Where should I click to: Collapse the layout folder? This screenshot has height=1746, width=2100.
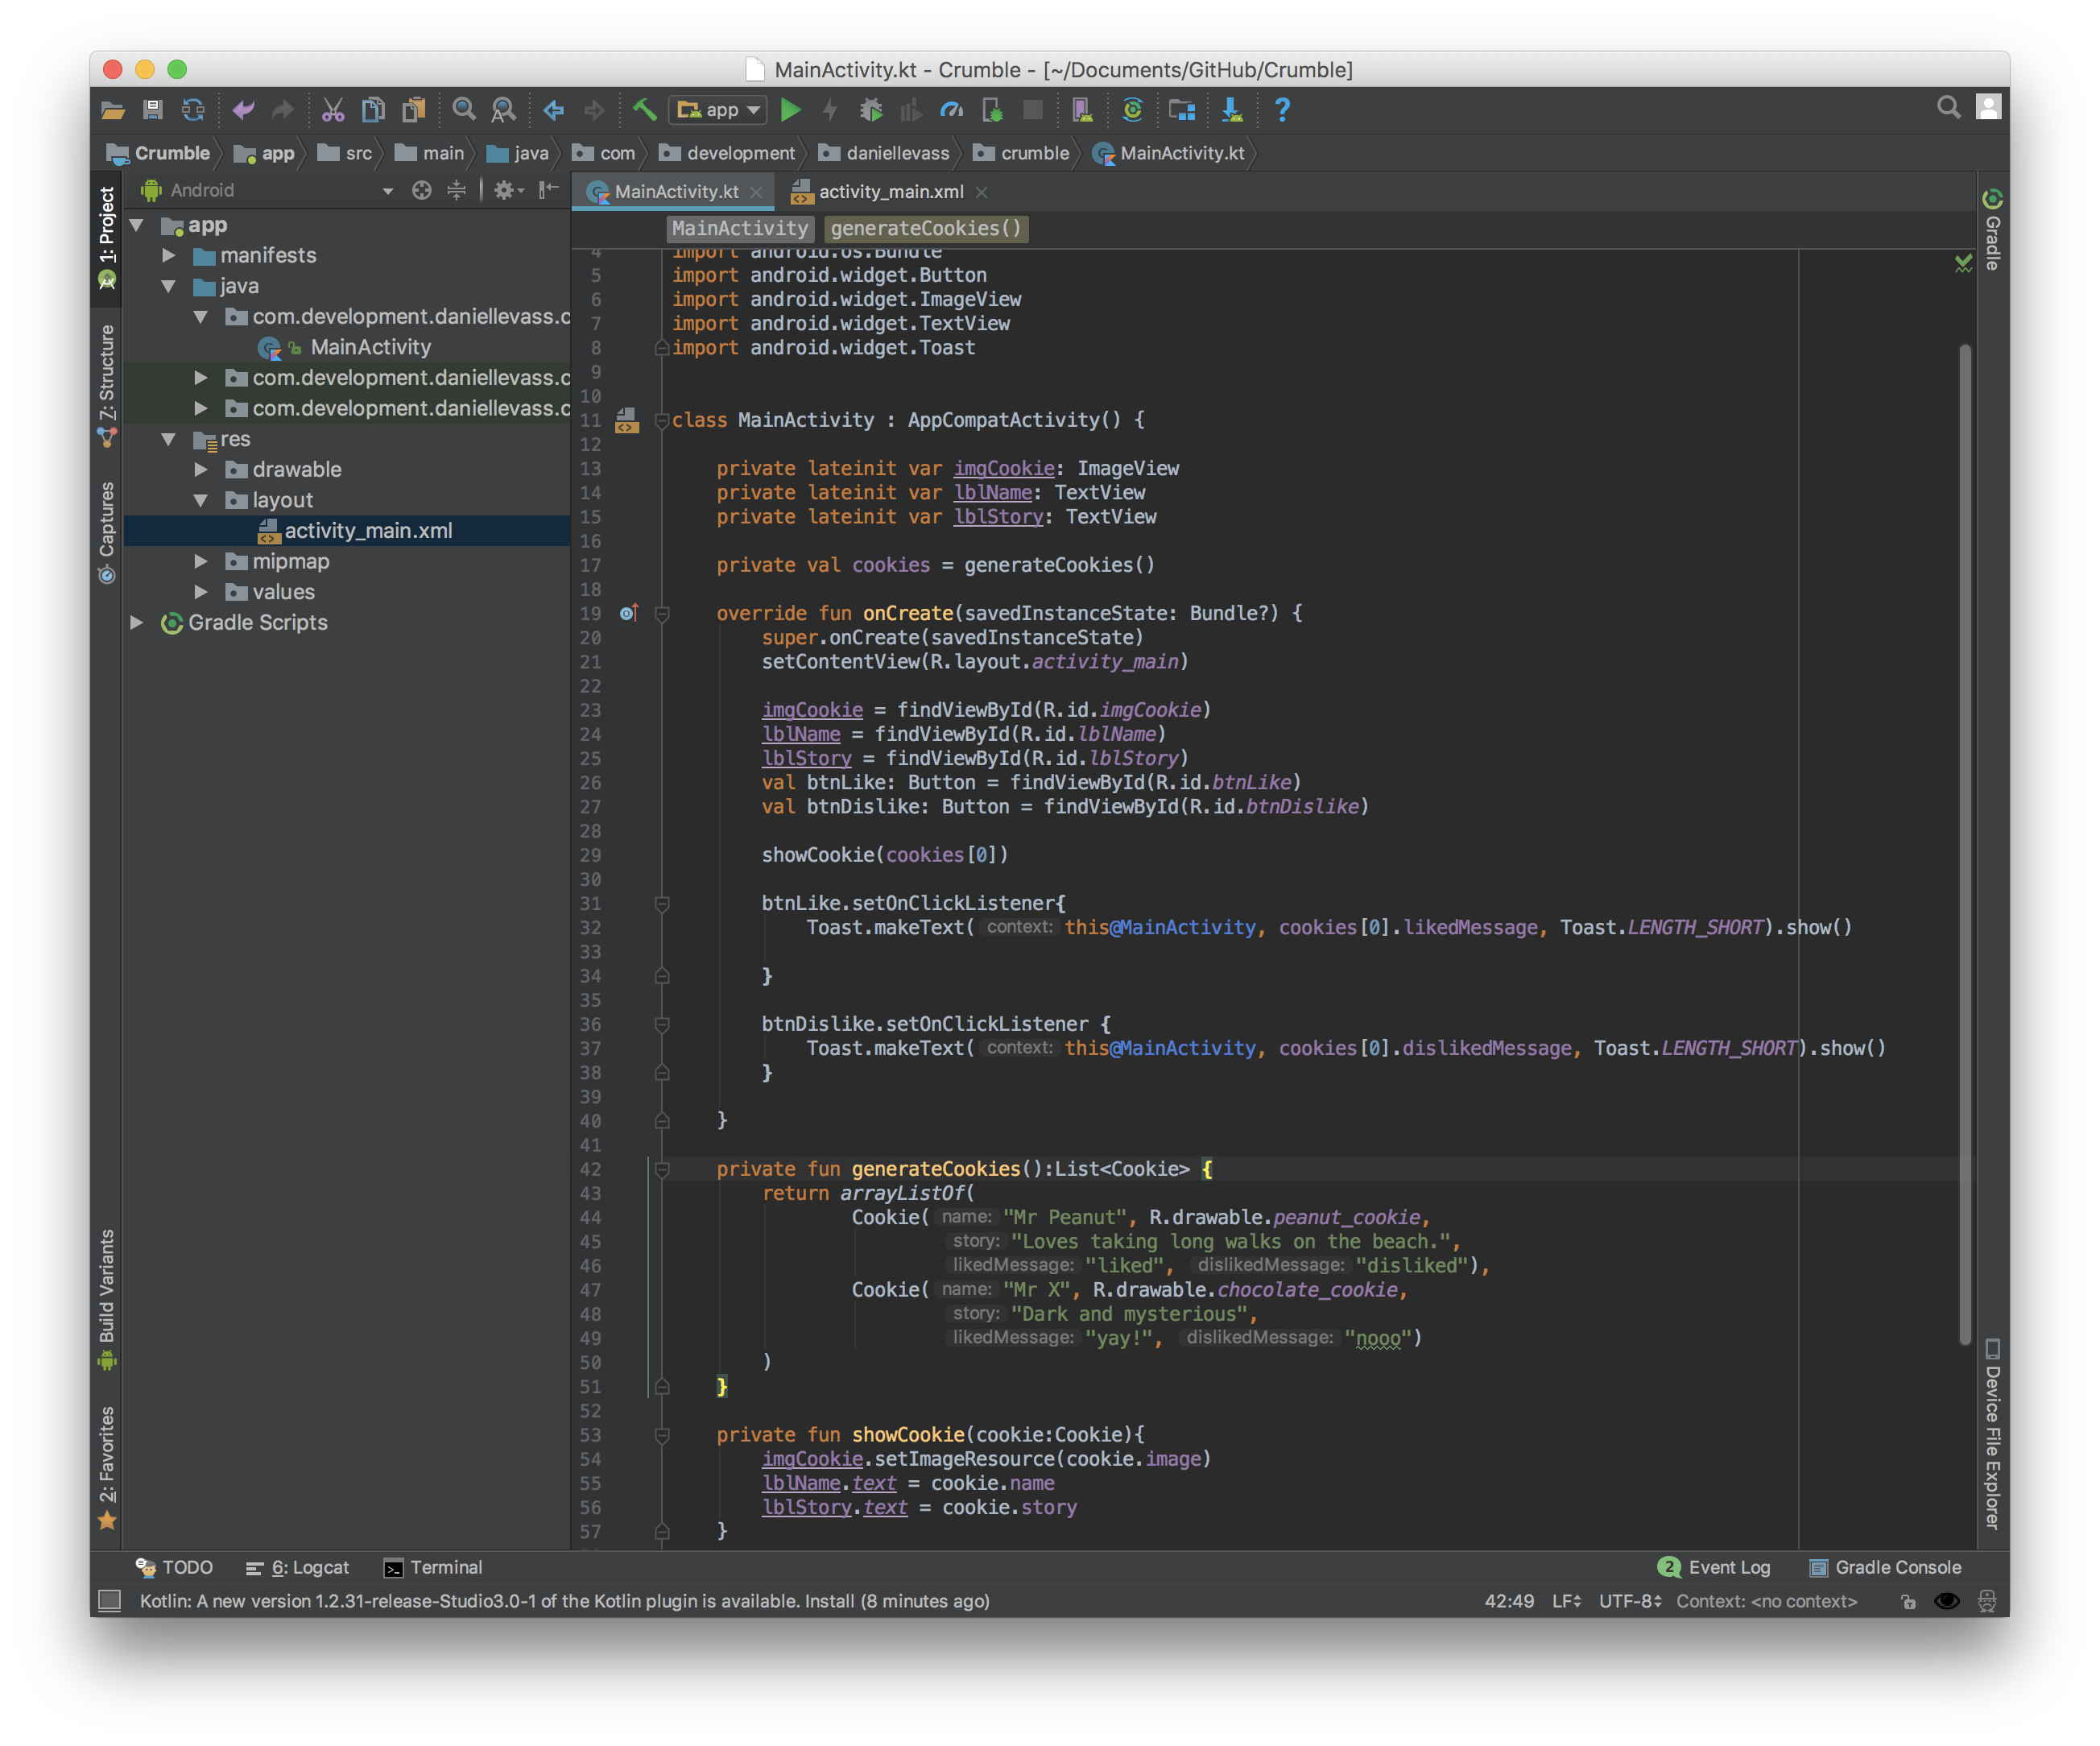201,500
